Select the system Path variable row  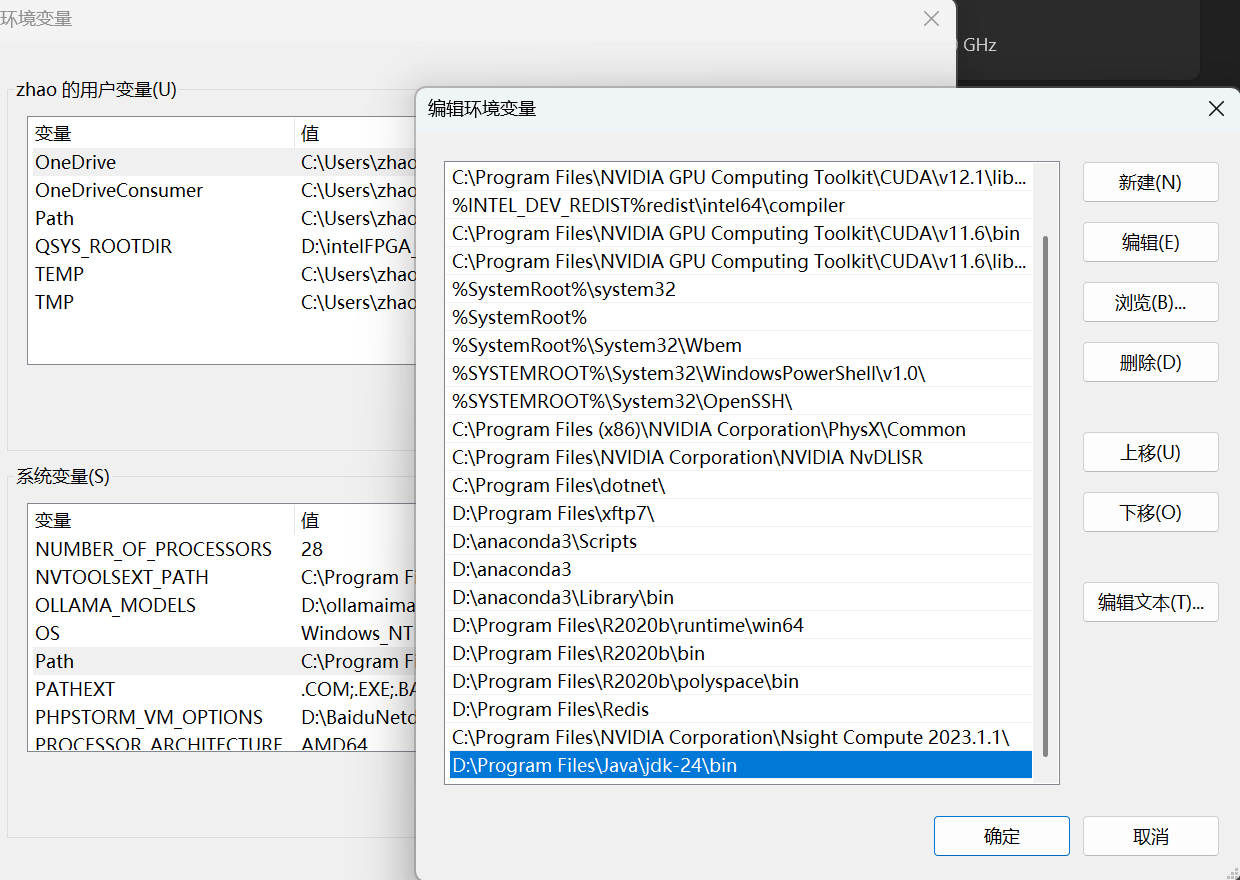click(x=222, y=661)
